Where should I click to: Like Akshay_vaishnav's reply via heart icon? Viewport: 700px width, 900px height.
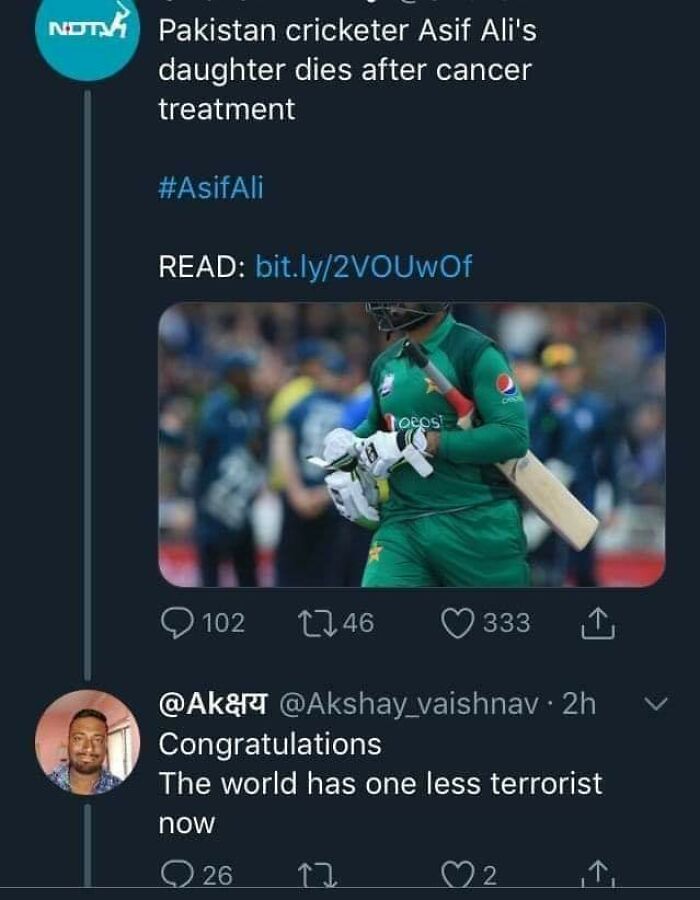[457, 876]
